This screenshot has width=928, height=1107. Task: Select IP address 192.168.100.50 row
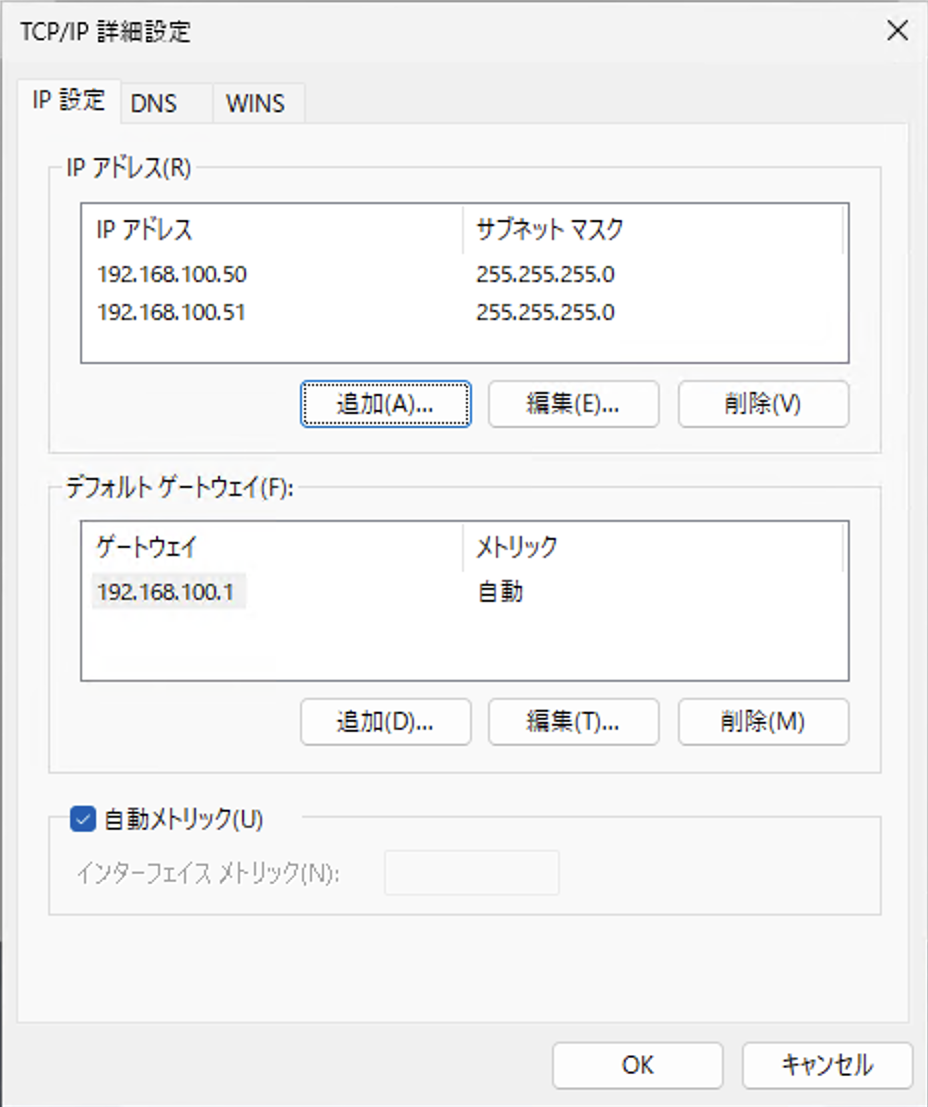[465, 274]
